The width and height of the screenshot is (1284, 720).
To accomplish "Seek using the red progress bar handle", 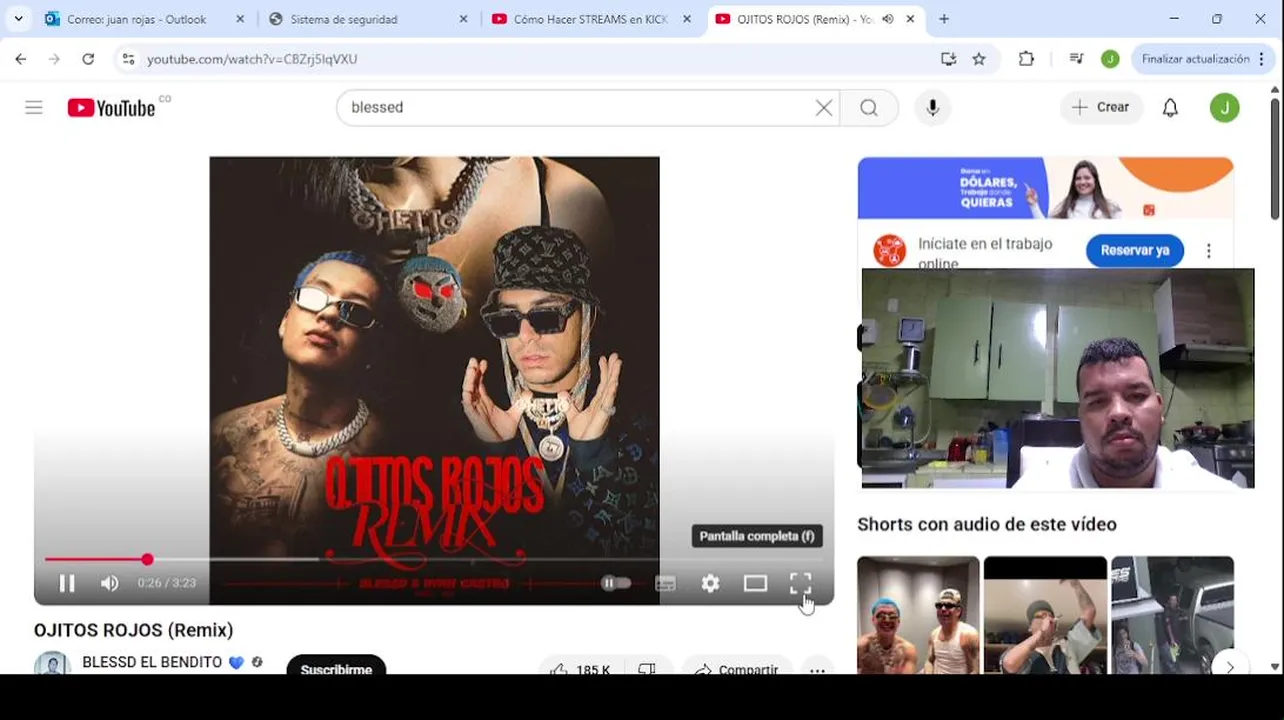I will pyautogui.click(x=147, y=559).
